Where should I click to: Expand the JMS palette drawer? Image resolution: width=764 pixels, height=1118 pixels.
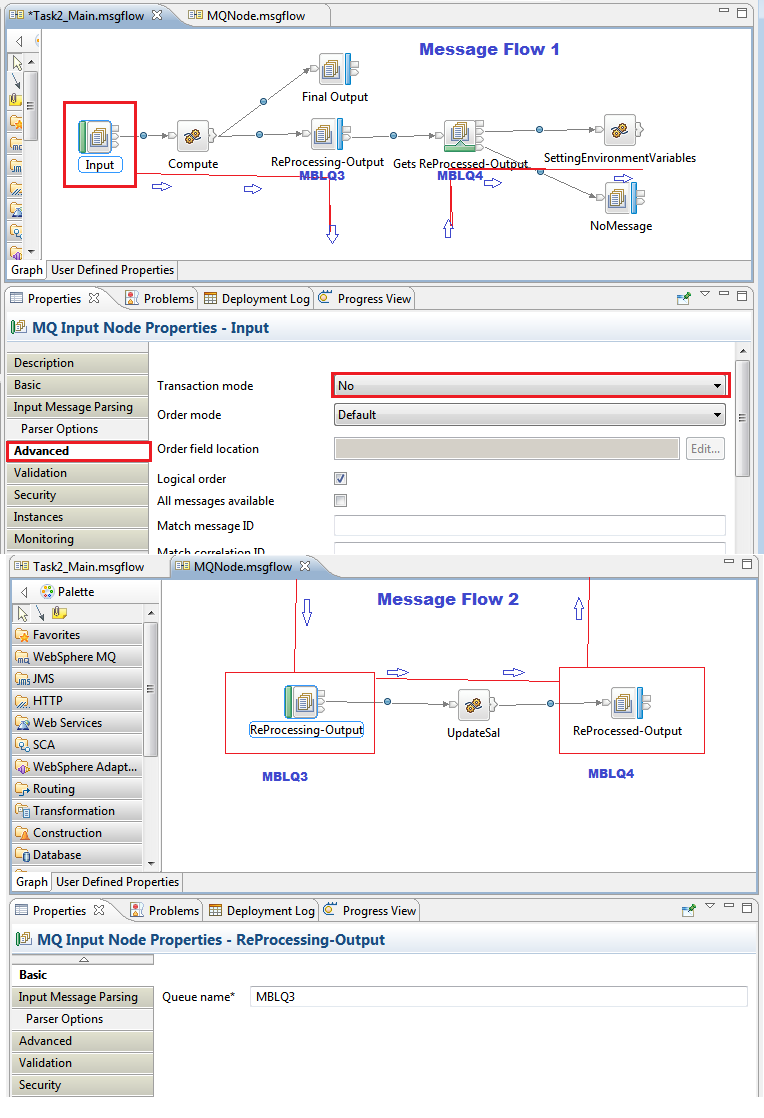click(78, 679)
